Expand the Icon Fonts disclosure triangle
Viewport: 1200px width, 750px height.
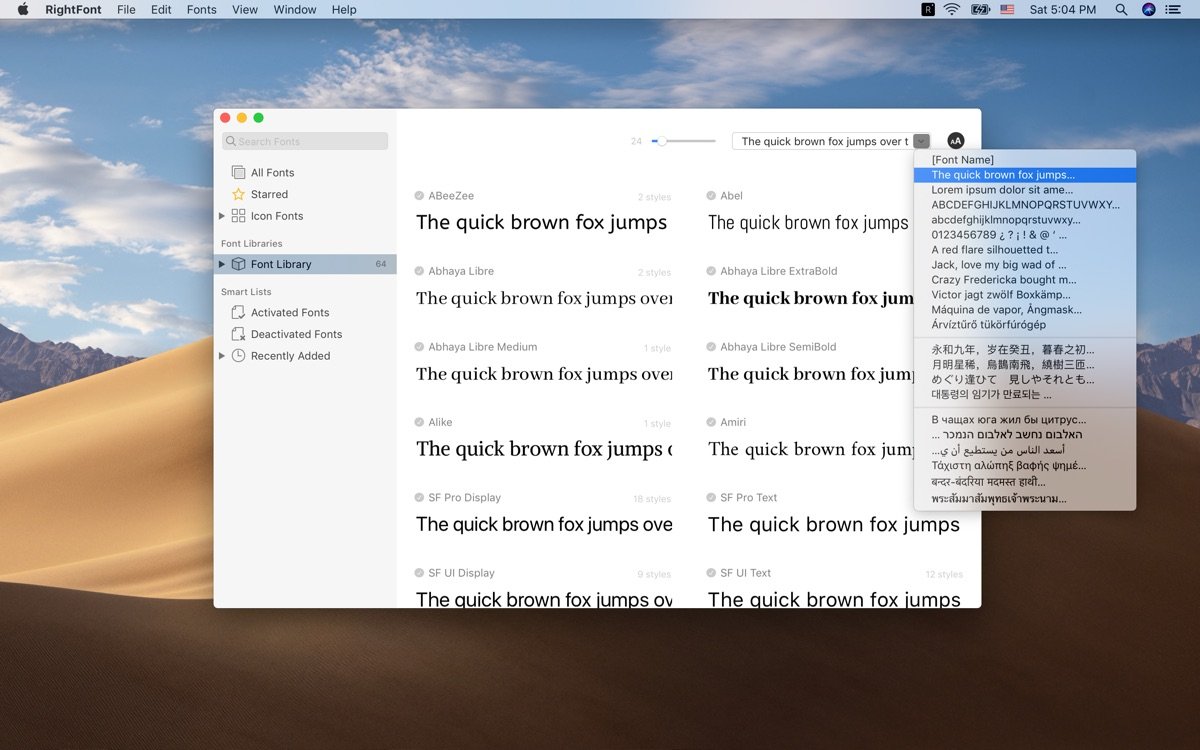pyautogui.click(x=222, y=216)
